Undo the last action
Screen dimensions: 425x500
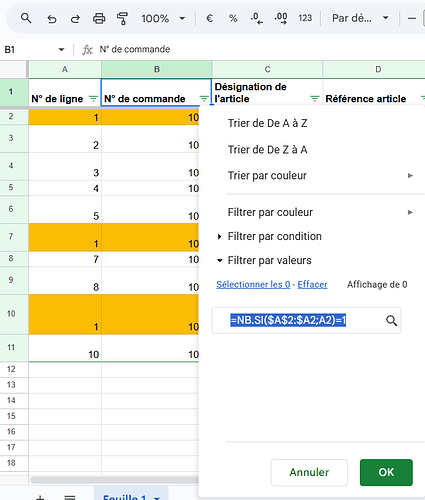click(x=52, y=19)
